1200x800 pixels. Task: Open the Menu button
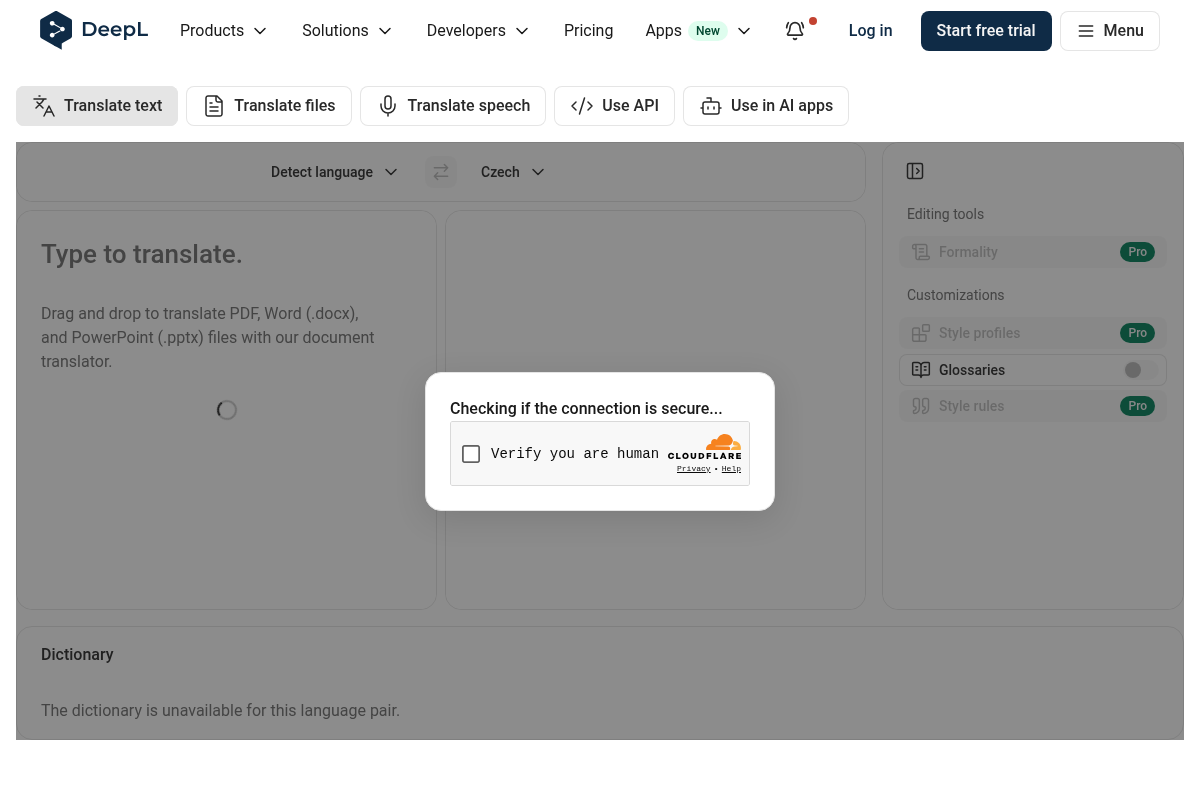(x=1110, y=31)
